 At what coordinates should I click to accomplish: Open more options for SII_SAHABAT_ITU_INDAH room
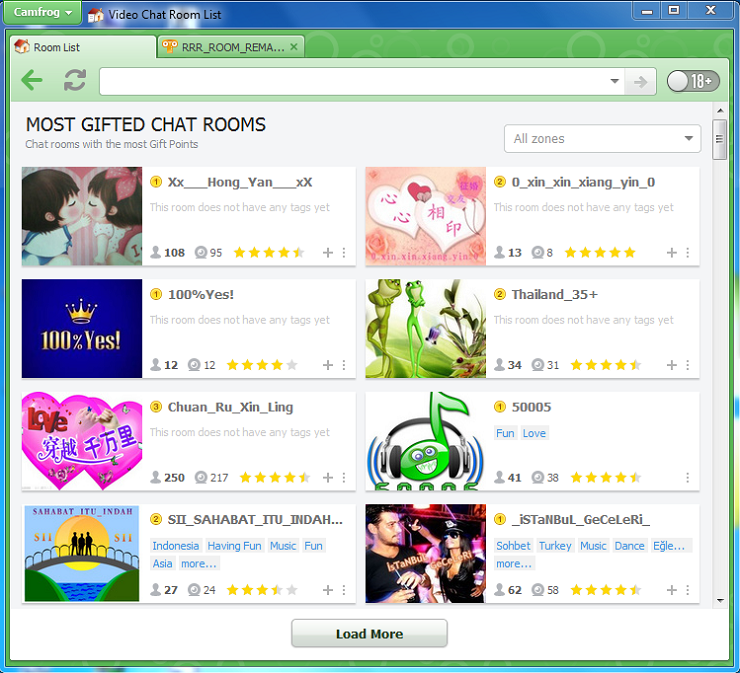(344, 590)
